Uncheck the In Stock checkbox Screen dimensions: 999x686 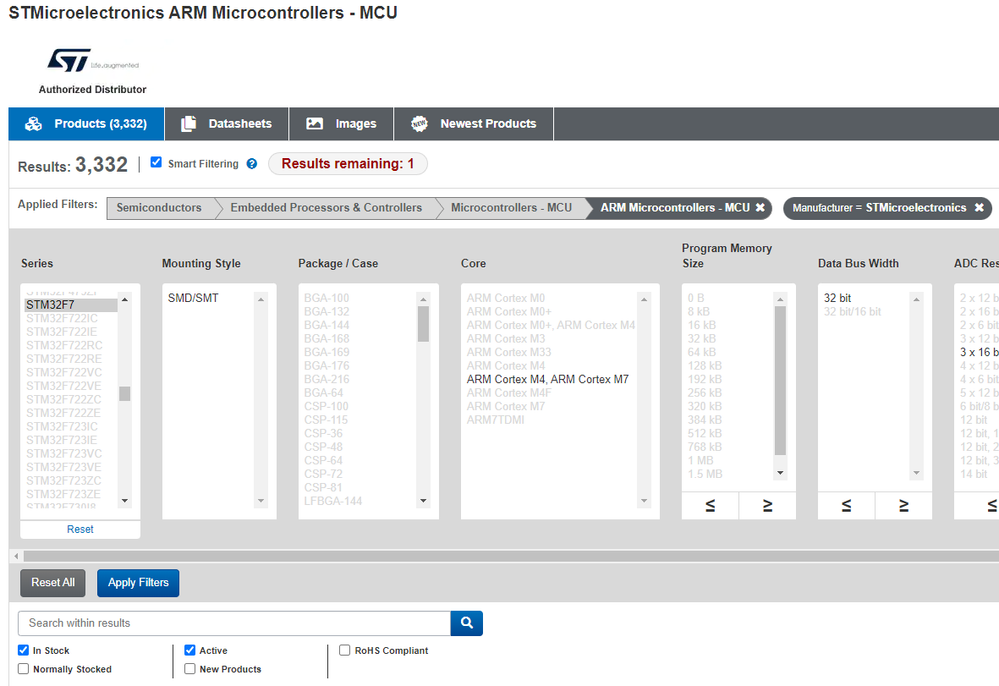[24, 650]
